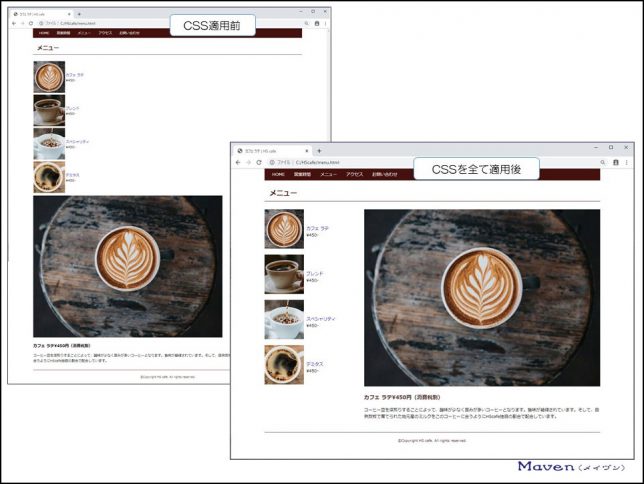Select the page tab in the front browser window
Viewport: 644px width, 484px height.
(x=271, y=151)
